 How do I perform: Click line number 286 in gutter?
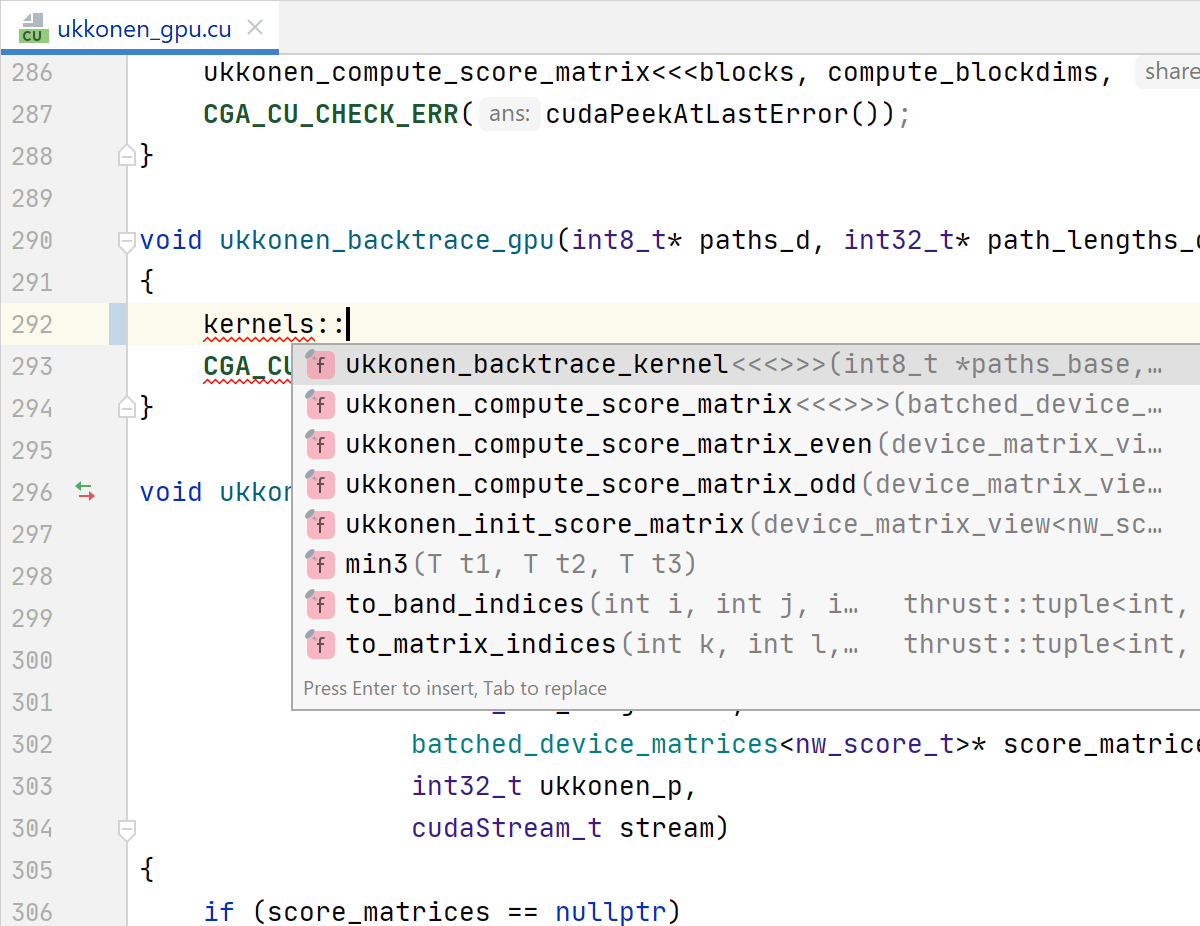[32, 73]
